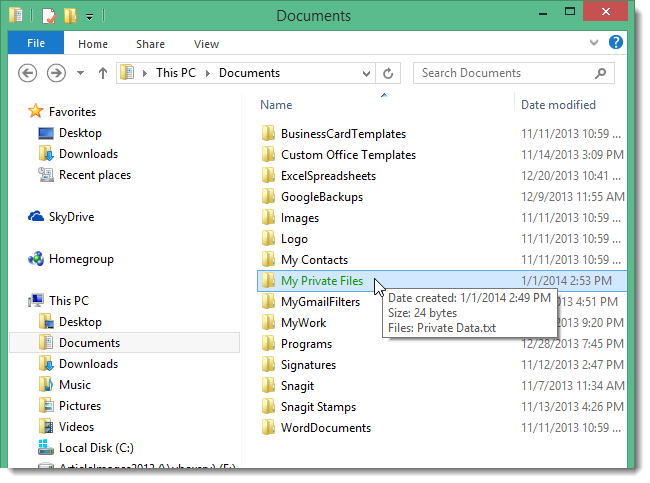Click the date 11/14/2013 3:09 PM
This screenshot has height=483, width=650.
(572, 155)
